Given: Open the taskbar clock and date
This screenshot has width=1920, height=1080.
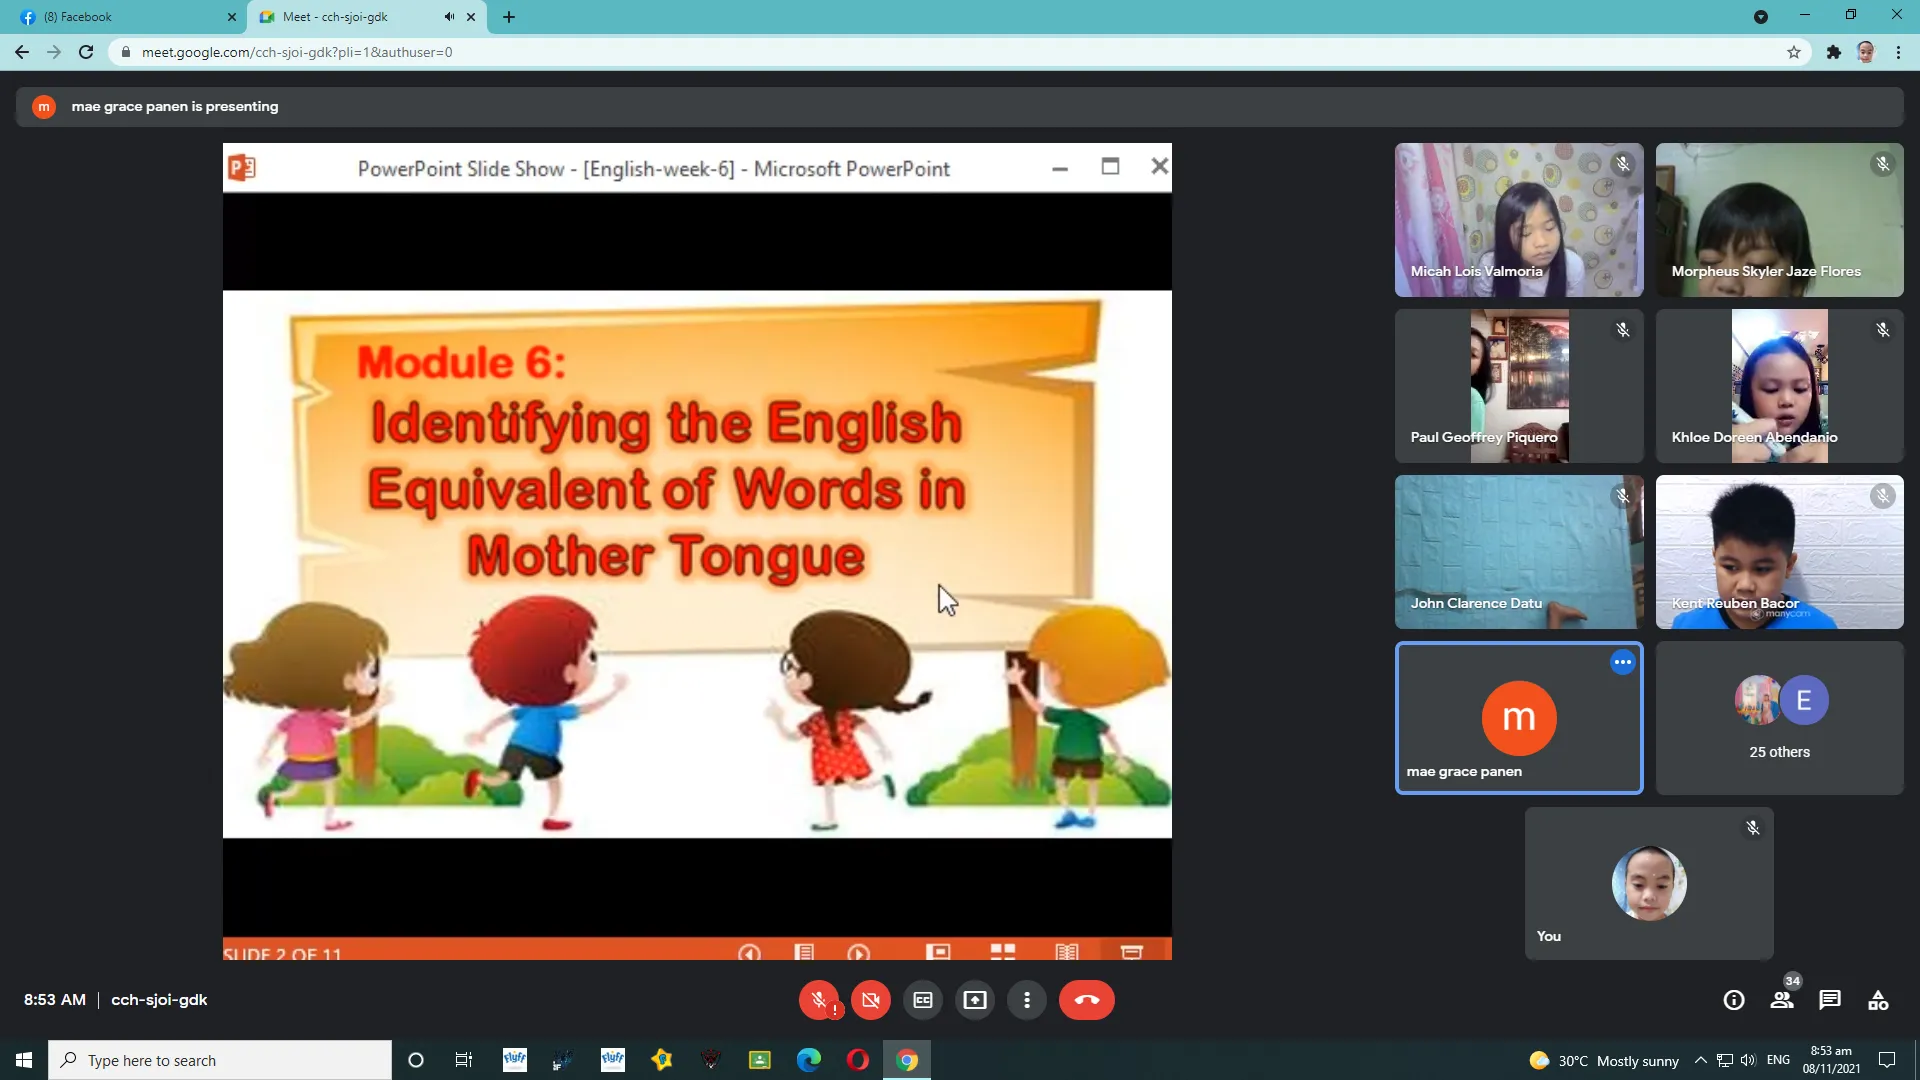Looking at the screenshot, I should pyautogui.click(x=1831, y=1060).
